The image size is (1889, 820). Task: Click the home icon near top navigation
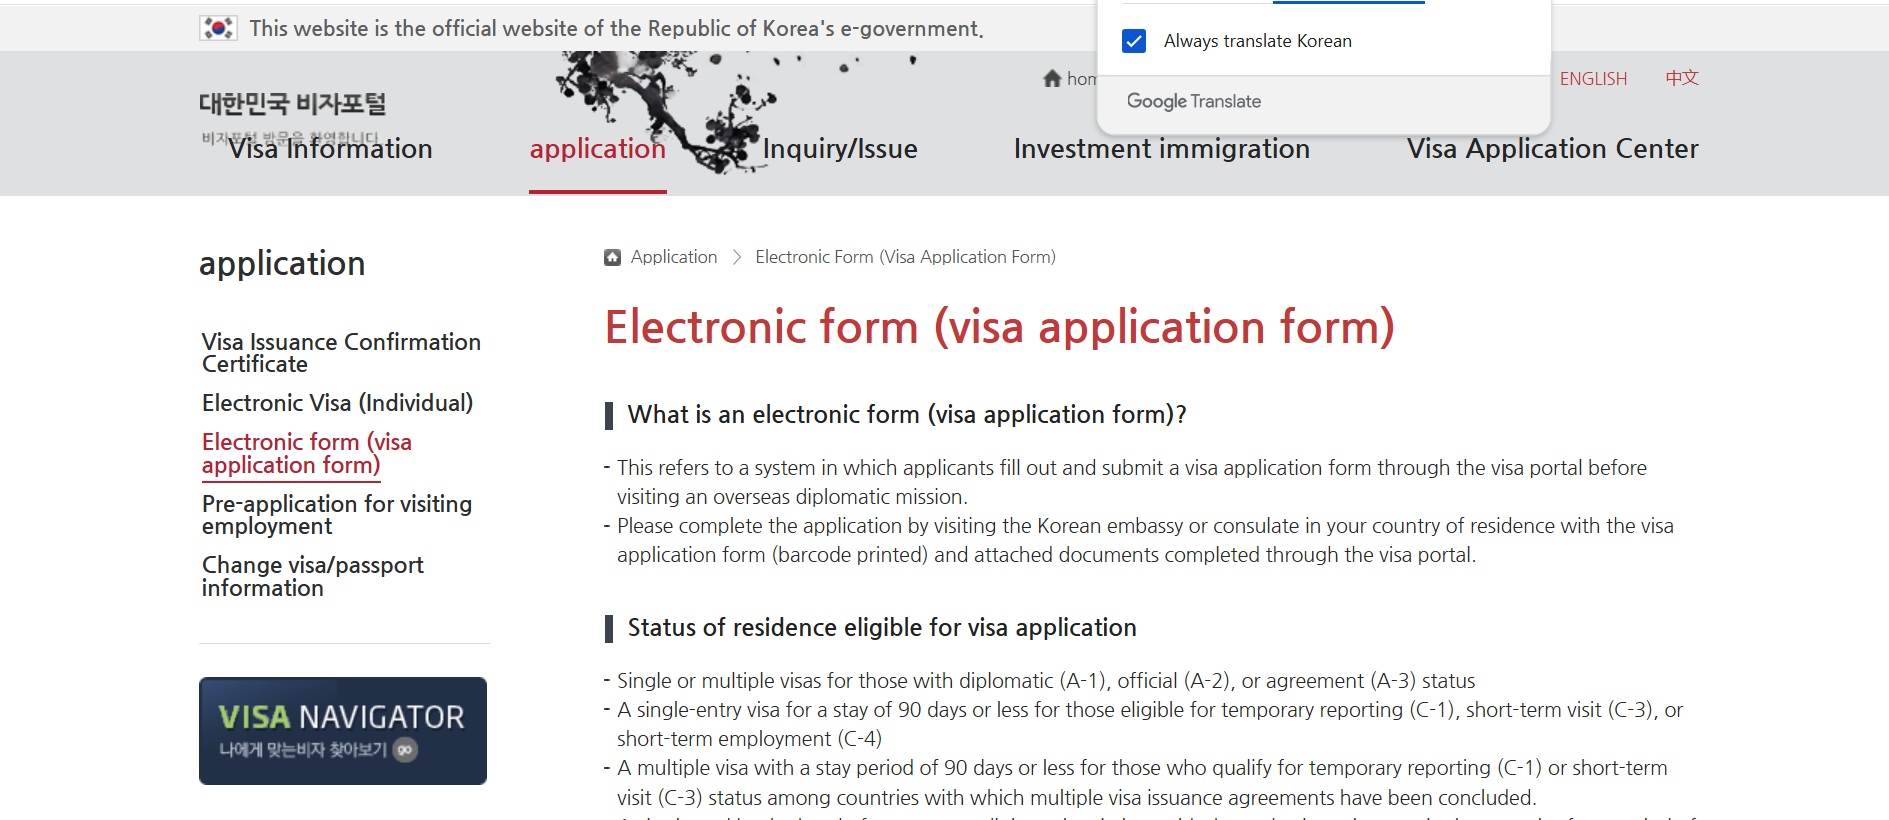[x=1052, y=78]
